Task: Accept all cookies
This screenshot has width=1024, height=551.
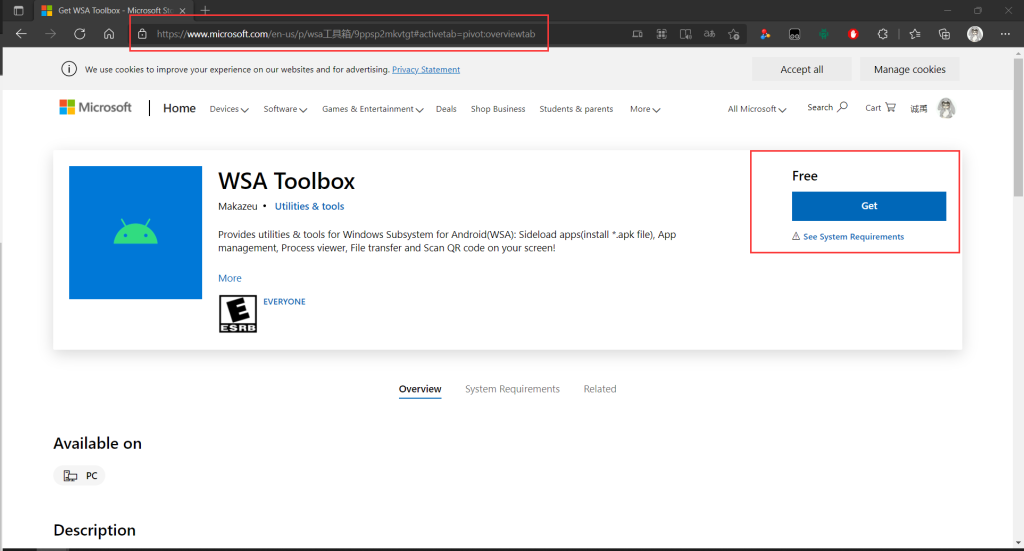Action: 802,70
